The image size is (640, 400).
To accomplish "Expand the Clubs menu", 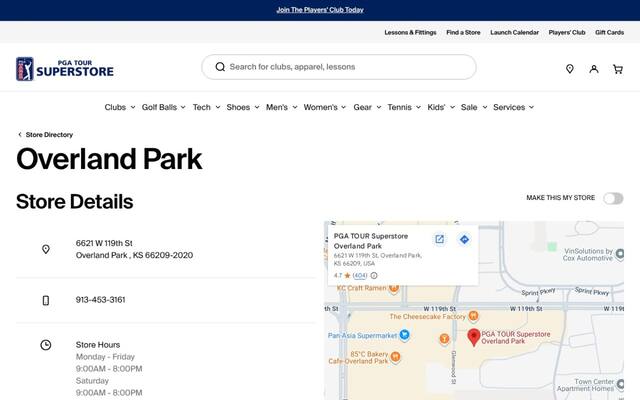I will [120, 107].
